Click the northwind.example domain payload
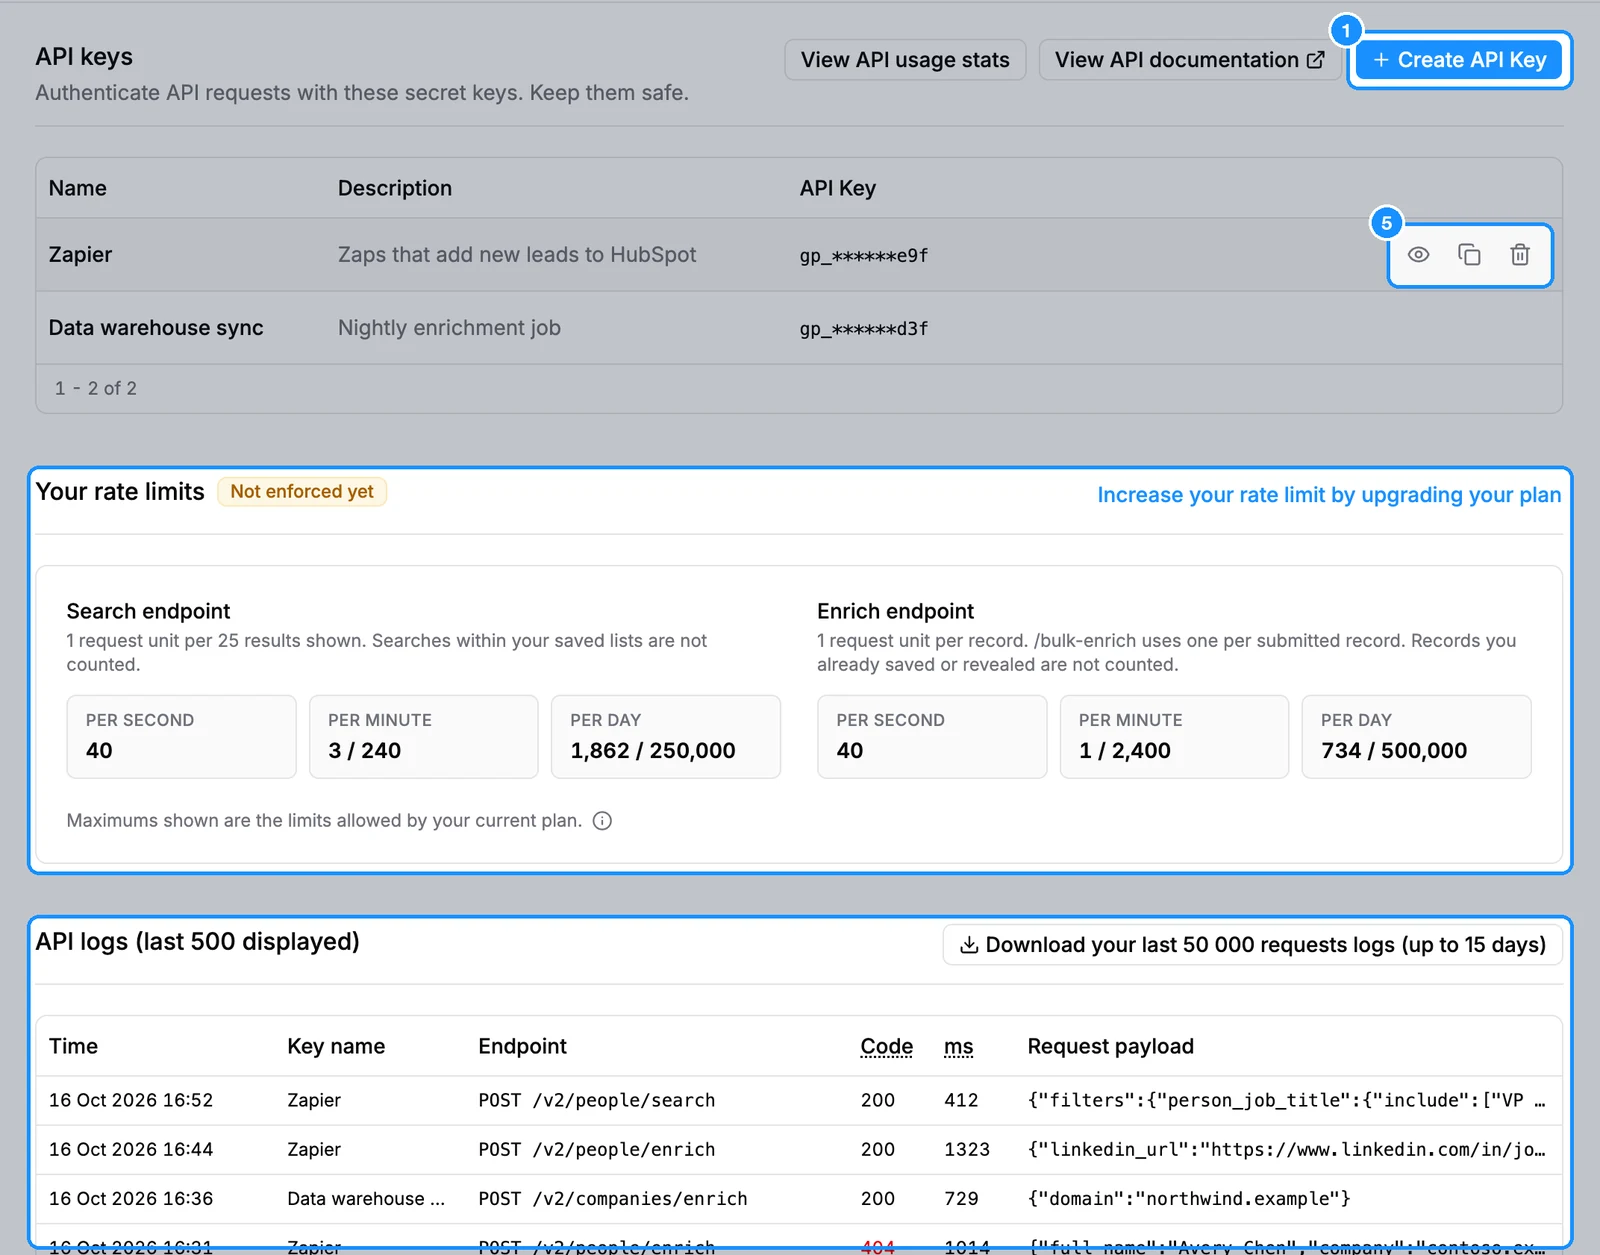The height and width of the screenshot is (1255, 1600). pos(1189,1198)
